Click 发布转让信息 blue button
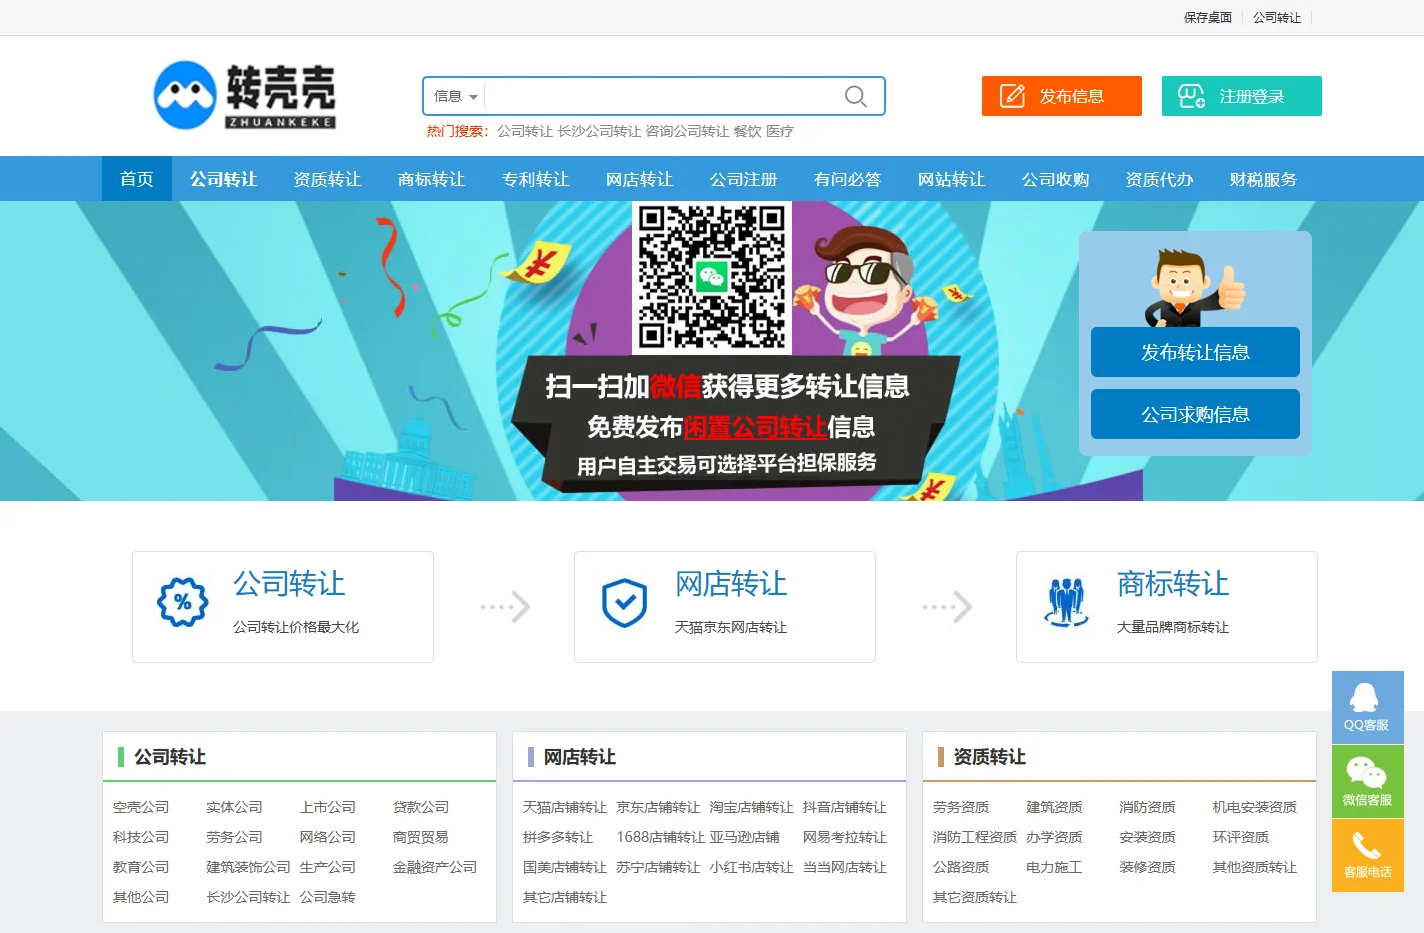Viewport: 1424px width, 933px height. (x=1195, y=352)
